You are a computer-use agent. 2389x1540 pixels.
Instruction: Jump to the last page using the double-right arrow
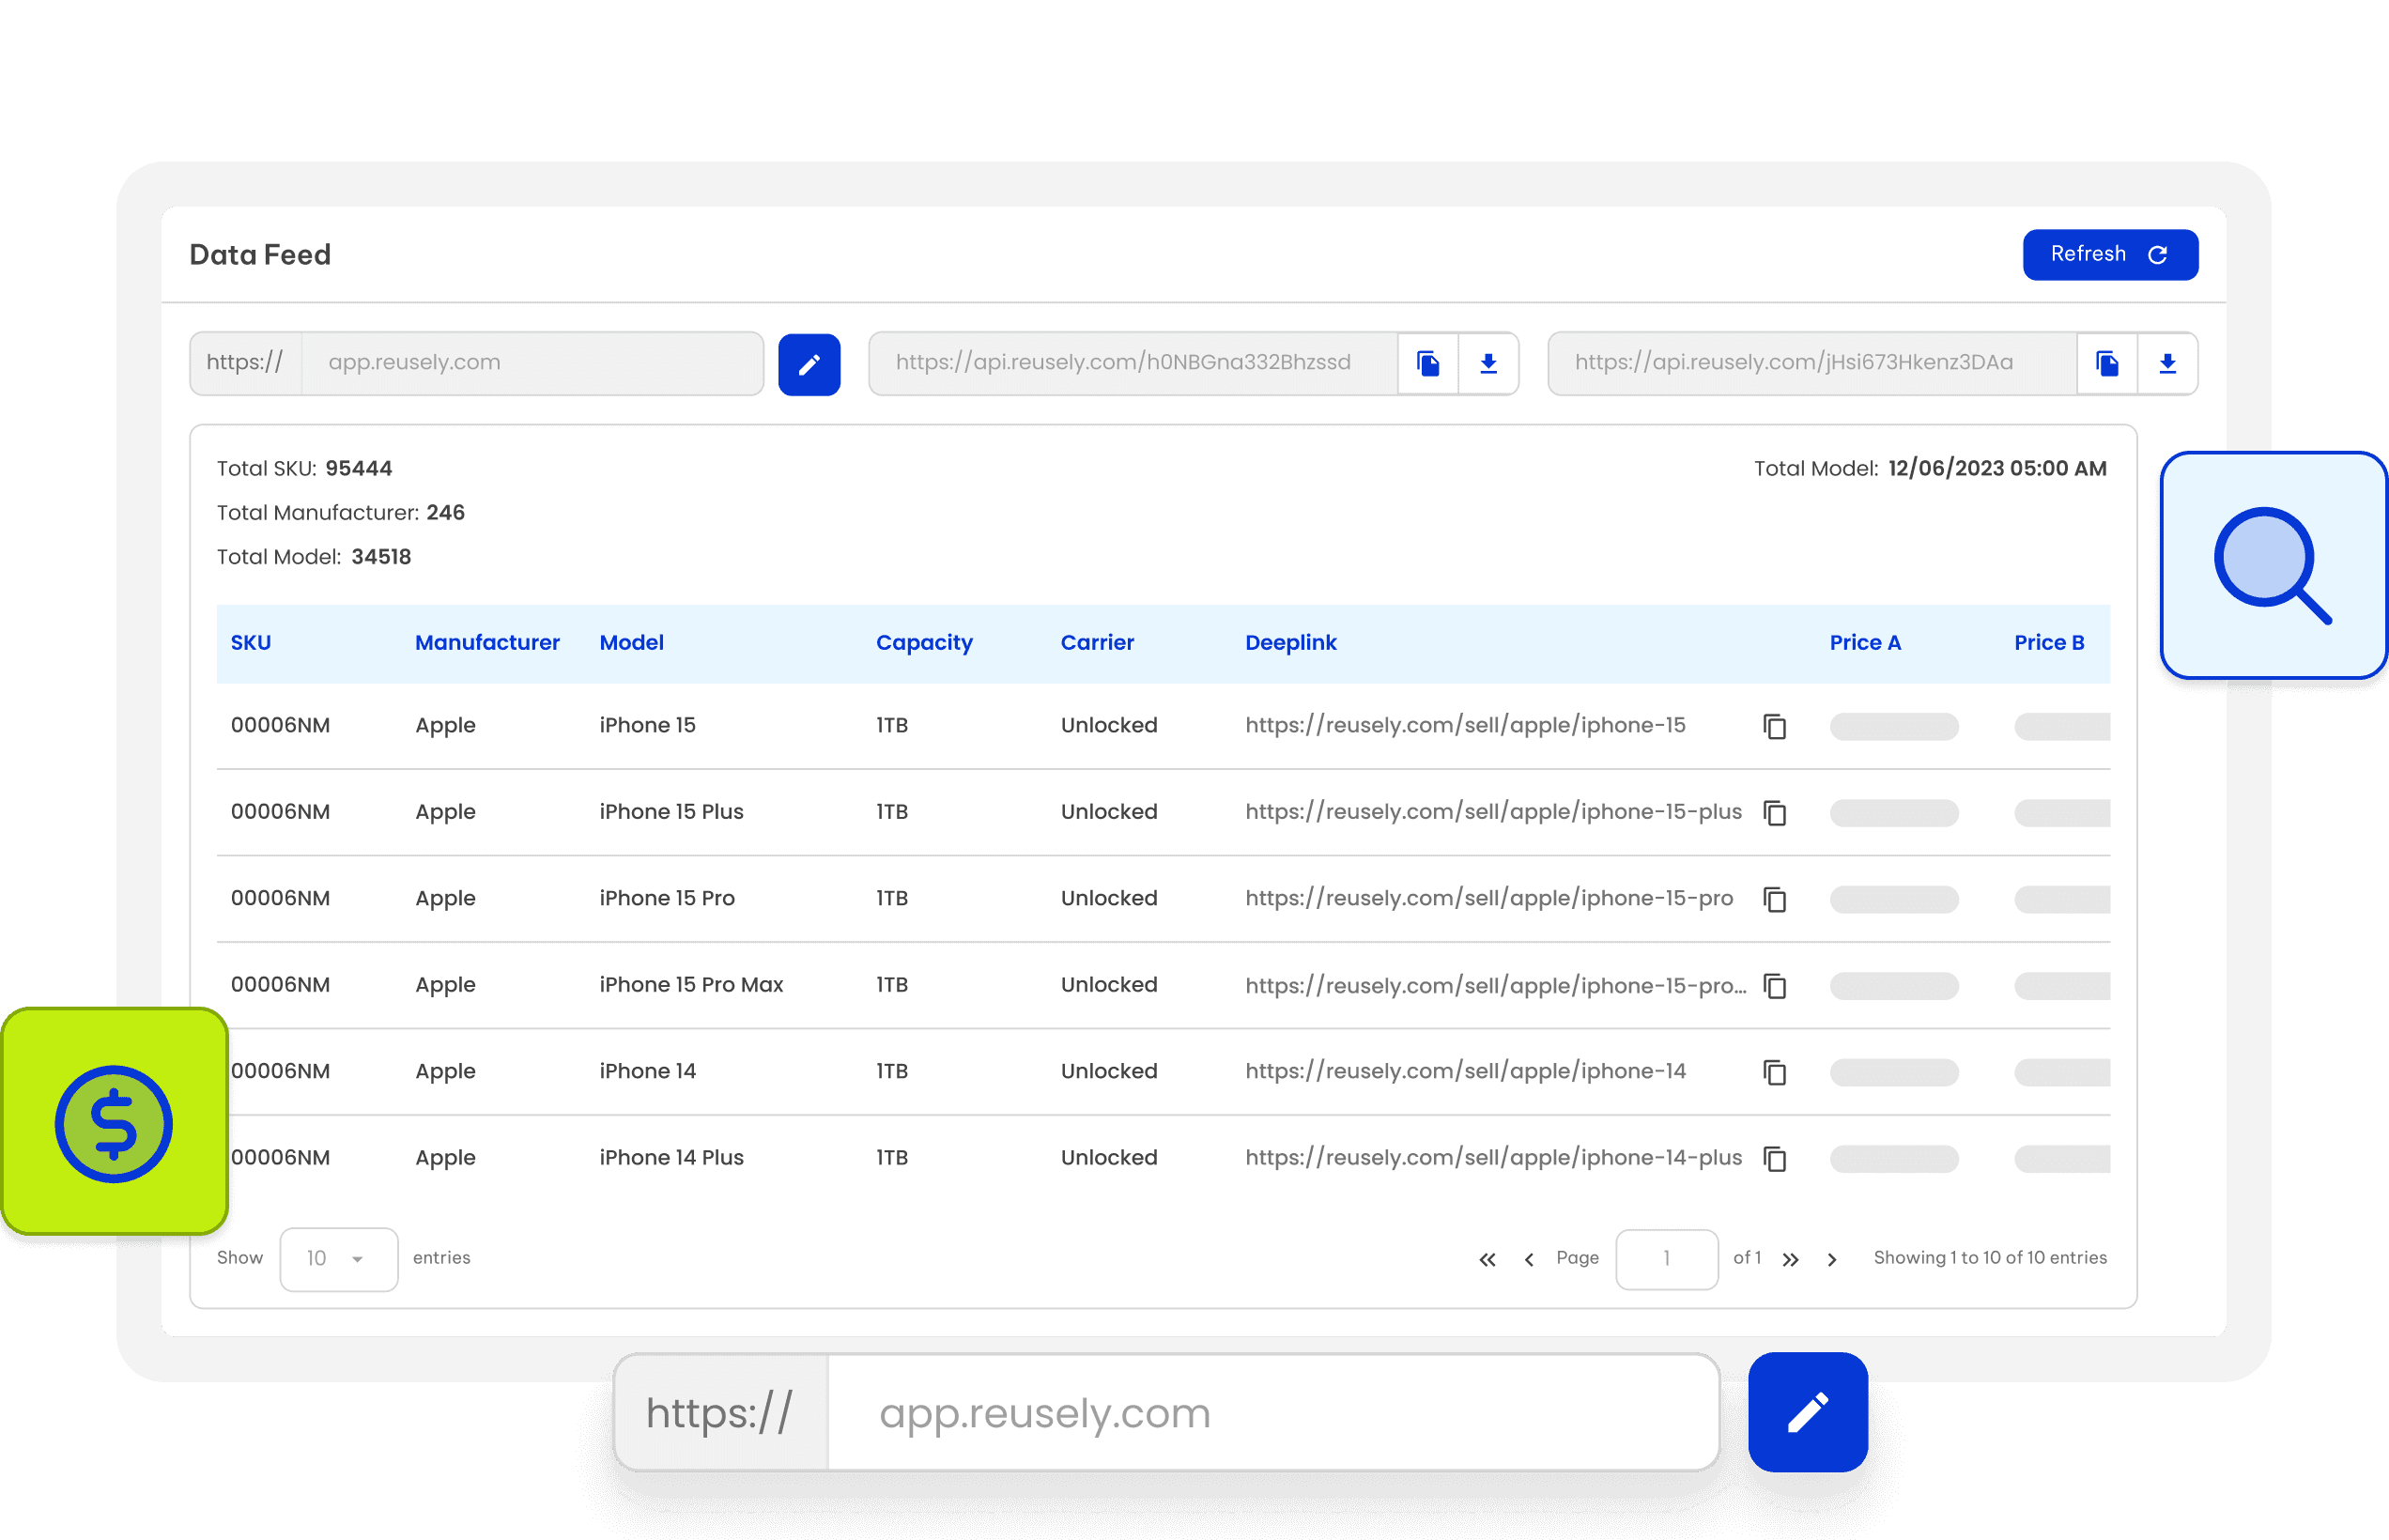click(x=1790, y=1260)
